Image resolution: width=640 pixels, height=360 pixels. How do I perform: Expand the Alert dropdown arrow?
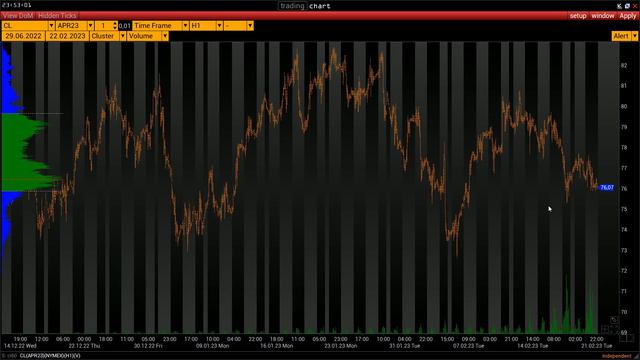634,36
